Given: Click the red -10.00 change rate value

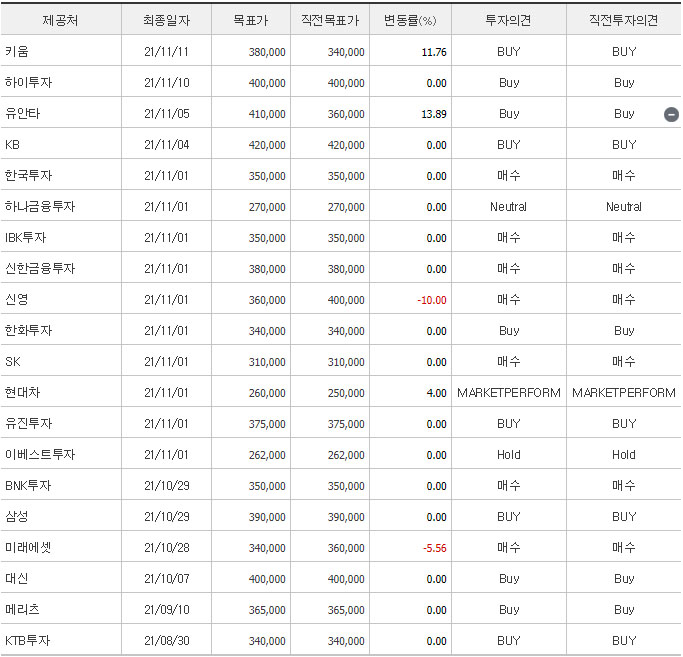Looking at the screenshot, I should coord(432,300).
